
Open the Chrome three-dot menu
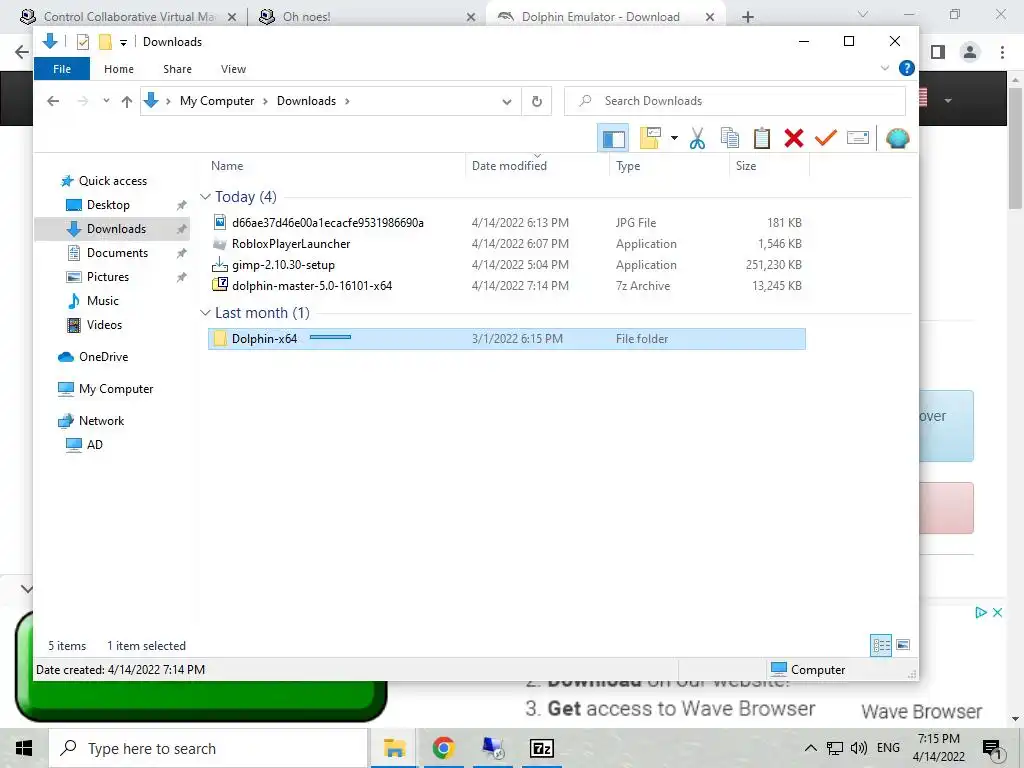click(1002, 52)
